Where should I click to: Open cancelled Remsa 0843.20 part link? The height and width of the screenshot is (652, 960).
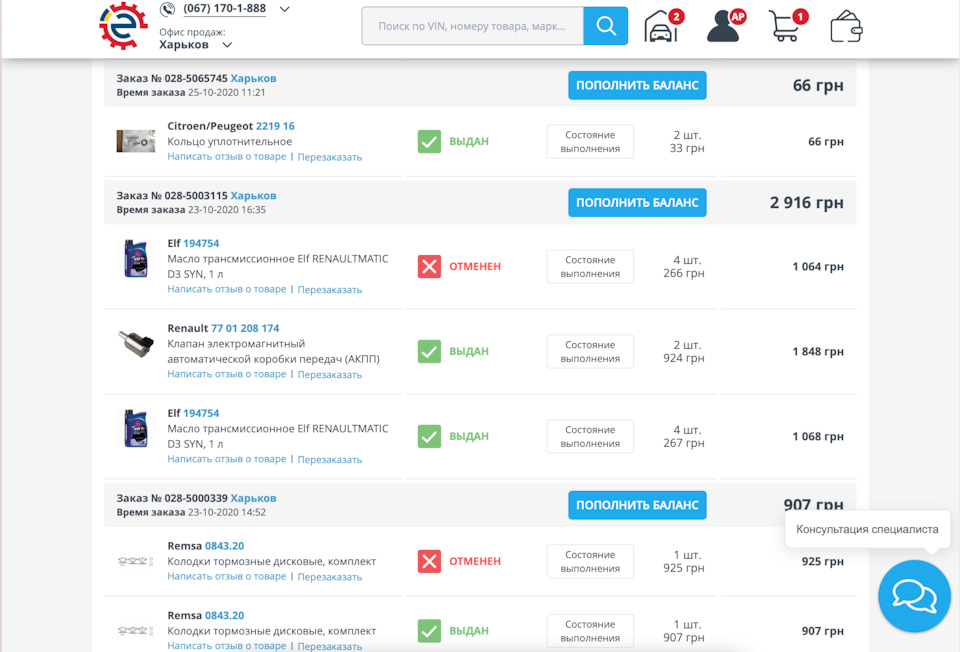tap(224, 546)
